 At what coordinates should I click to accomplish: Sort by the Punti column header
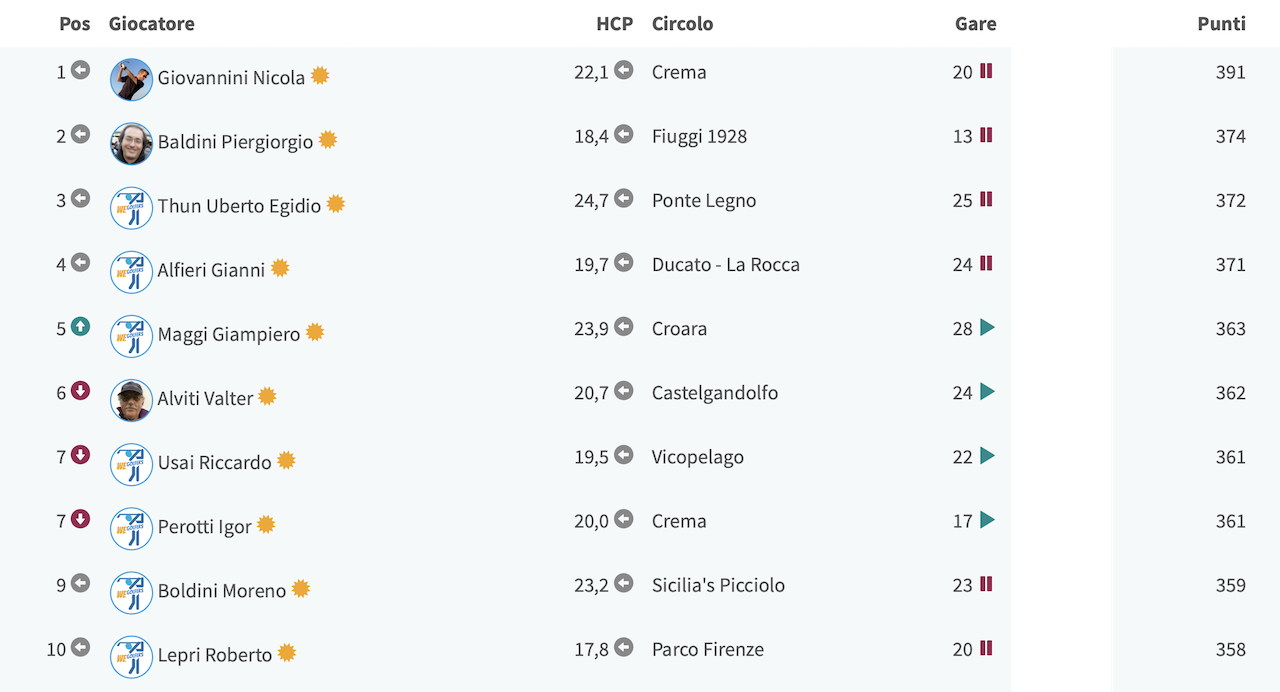(1221, 23)
